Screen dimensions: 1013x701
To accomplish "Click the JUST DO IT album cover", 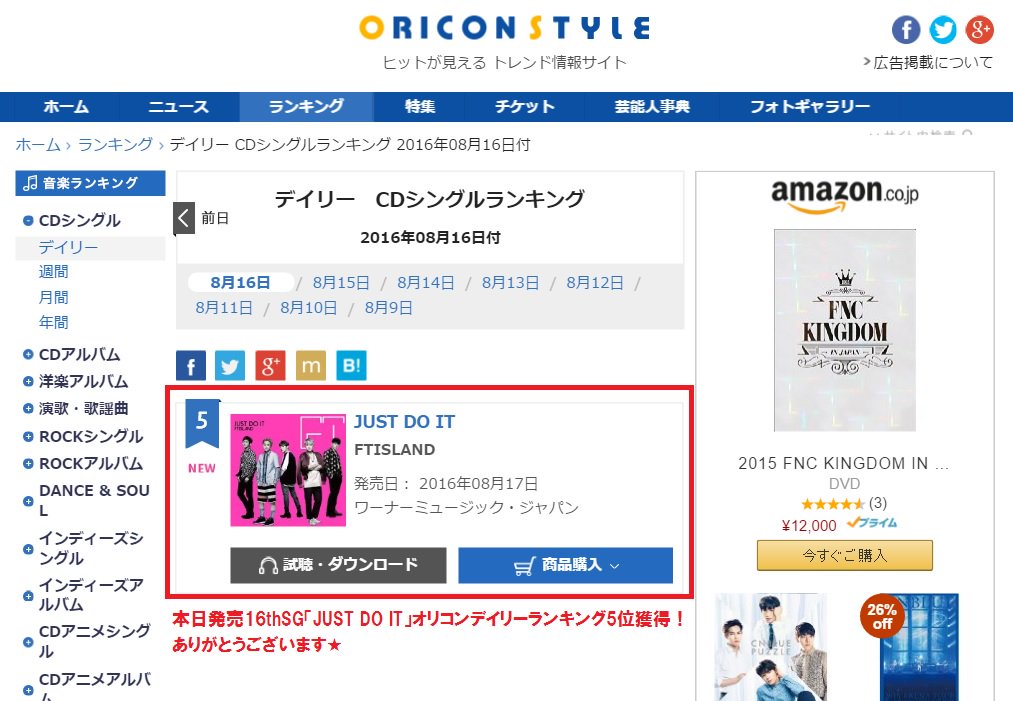I will coord(288,470).
